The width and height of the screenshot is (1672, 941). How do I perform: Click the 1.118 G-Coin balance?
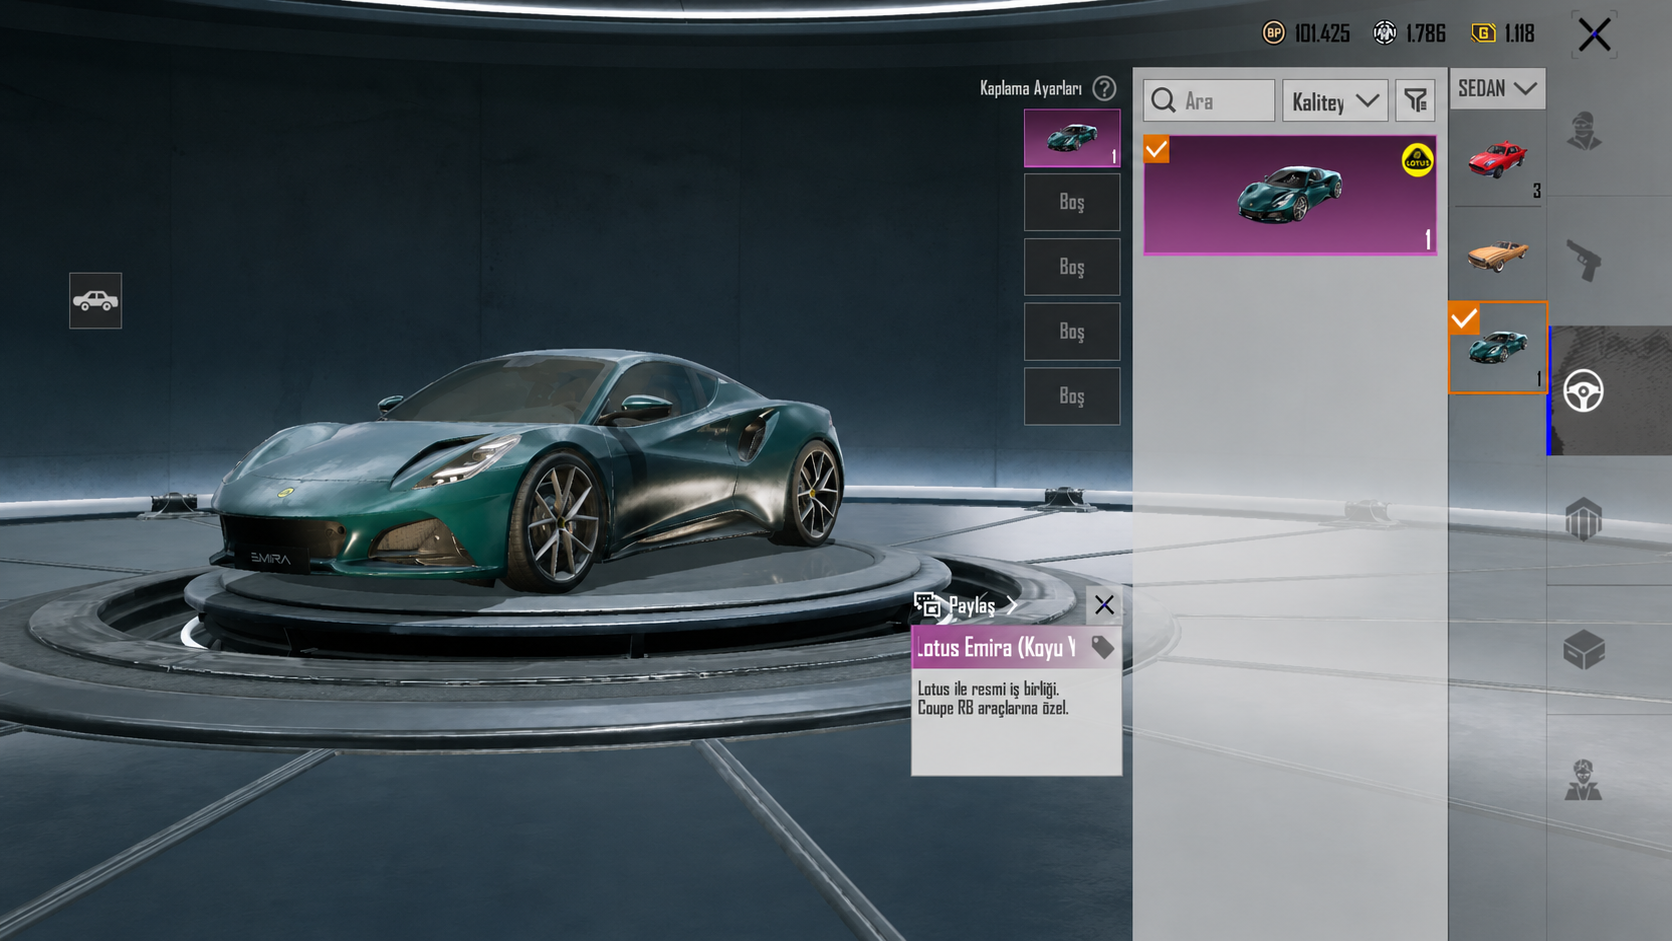tap(1519, 34)
